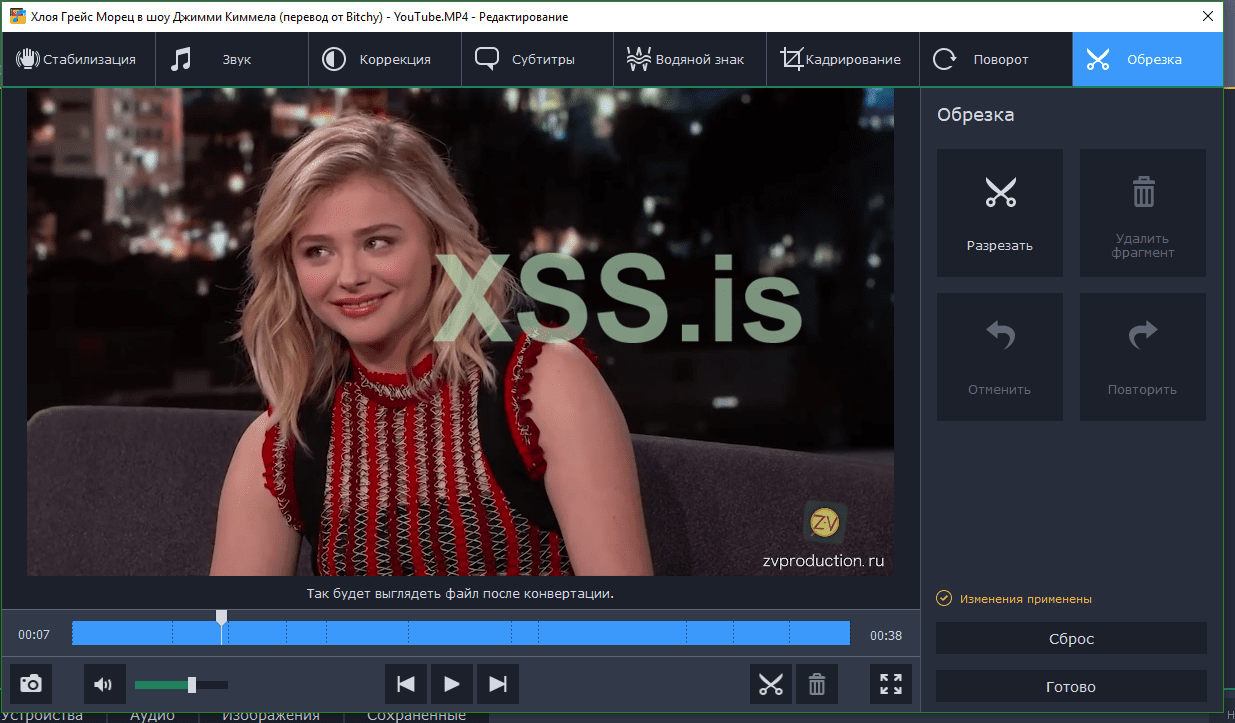Open the Кадрирование tab
This screenshot has width=1235, height=723.
[843, 59]
